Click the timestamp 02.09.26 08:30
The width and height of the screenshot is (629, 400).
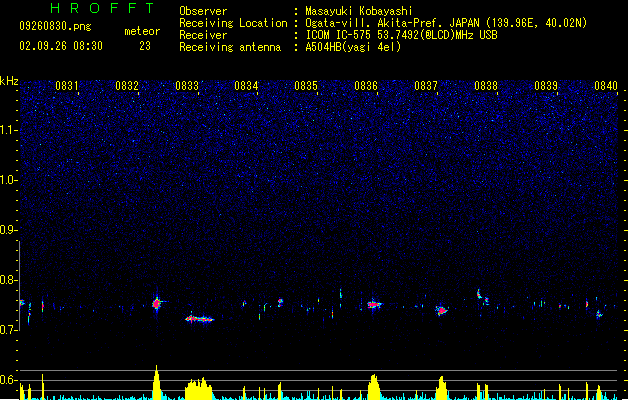[x=61, y=46]
